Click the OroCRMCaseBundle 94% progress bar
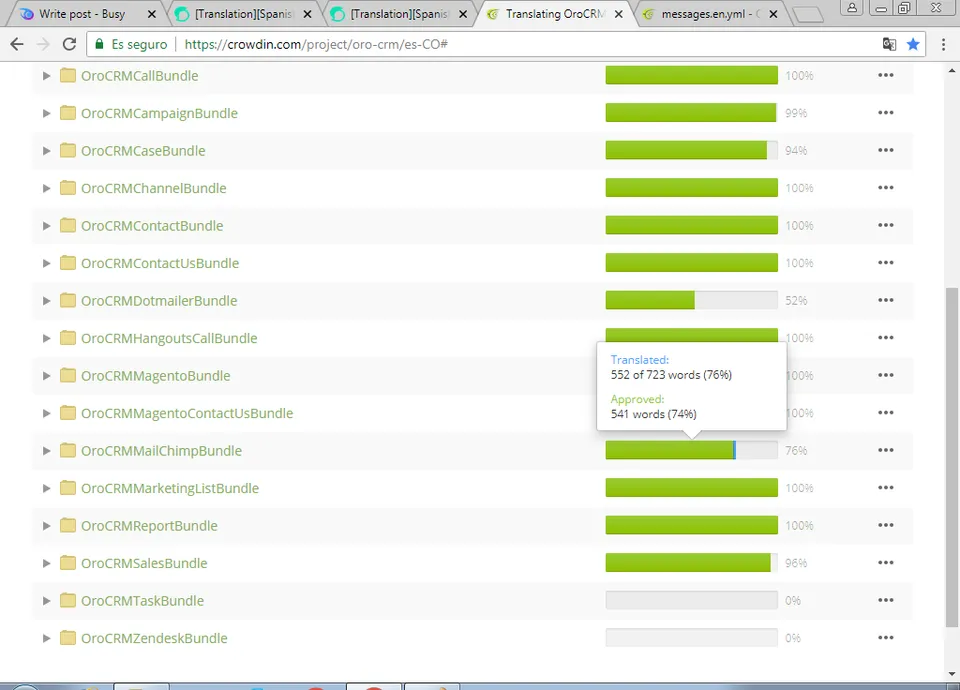Screen dimensions: 960x690 [x=691, y=150]
